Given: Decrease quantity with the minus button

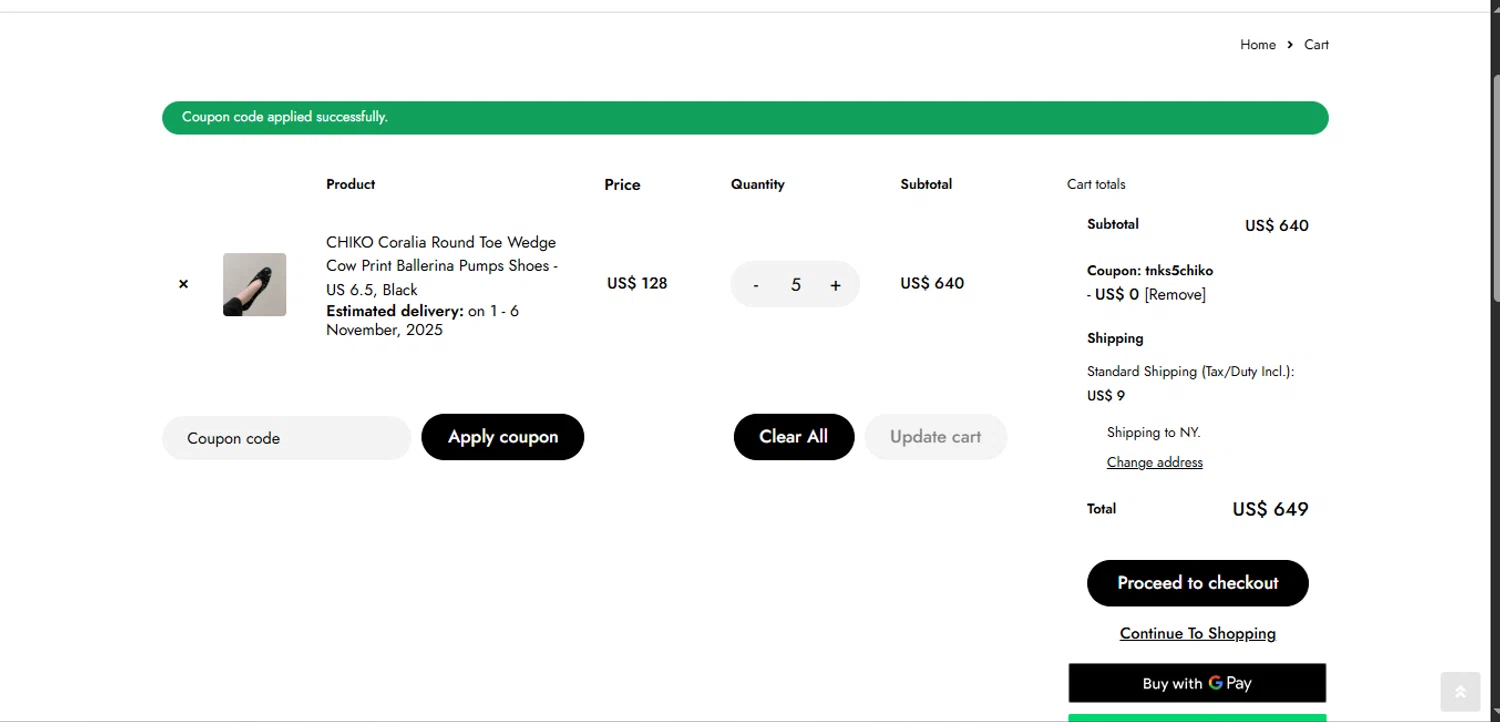Looking at the screenshot, I should click(756, 285).
